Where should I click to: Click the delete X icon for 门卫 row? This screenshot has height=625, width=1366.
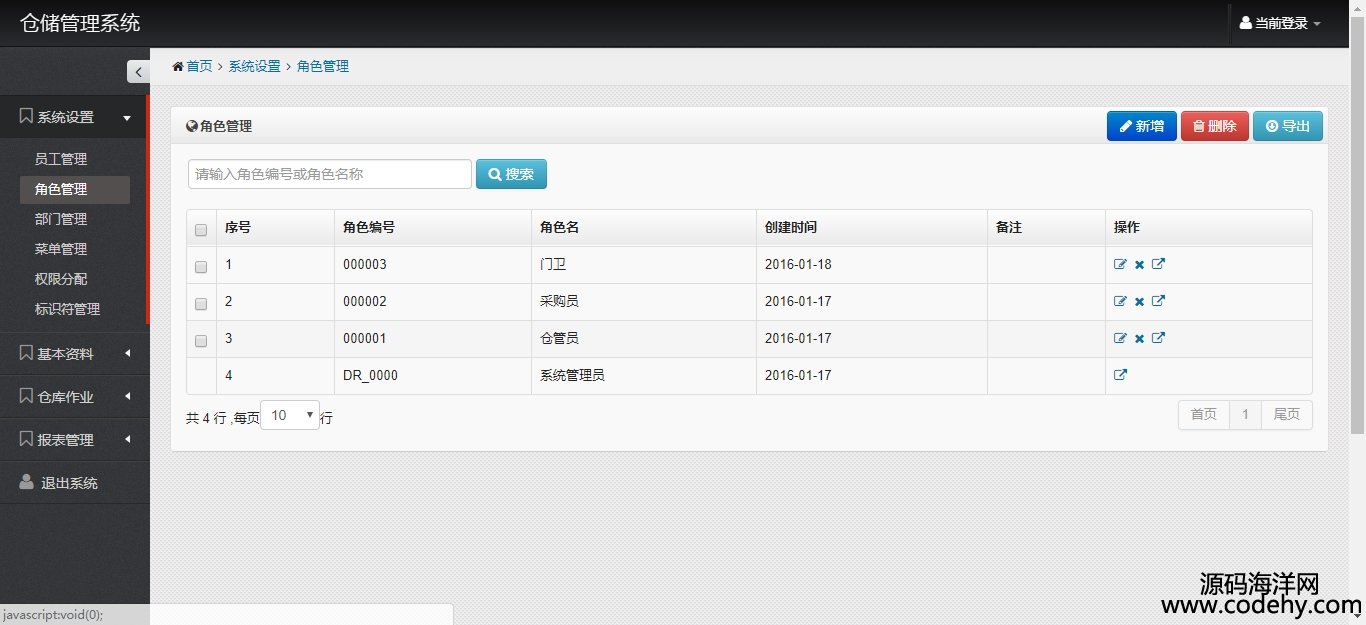point(1139,265)
